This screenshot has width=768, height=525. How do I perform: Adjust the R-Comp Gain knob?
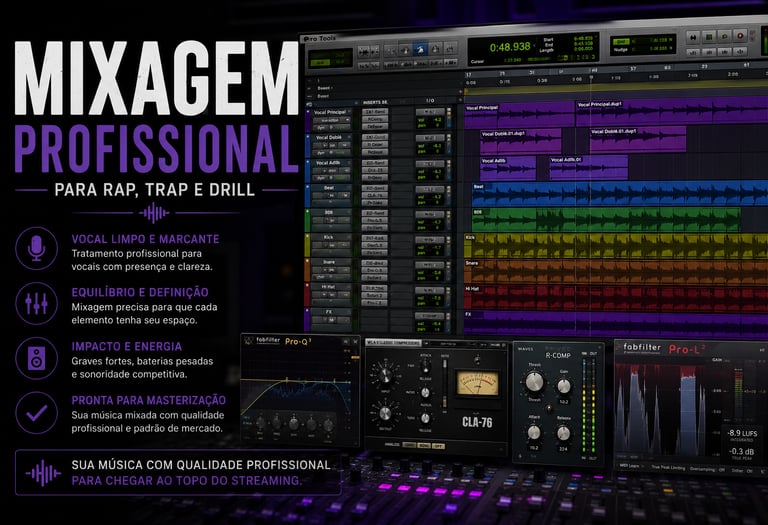[x=564, y=386]
